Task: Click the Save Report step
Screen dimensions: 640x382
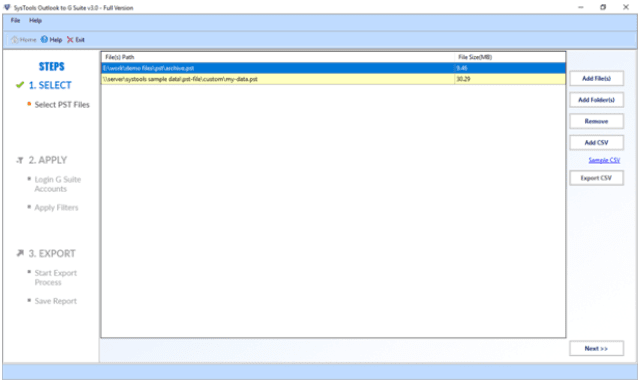Action: tap(56, 301)
